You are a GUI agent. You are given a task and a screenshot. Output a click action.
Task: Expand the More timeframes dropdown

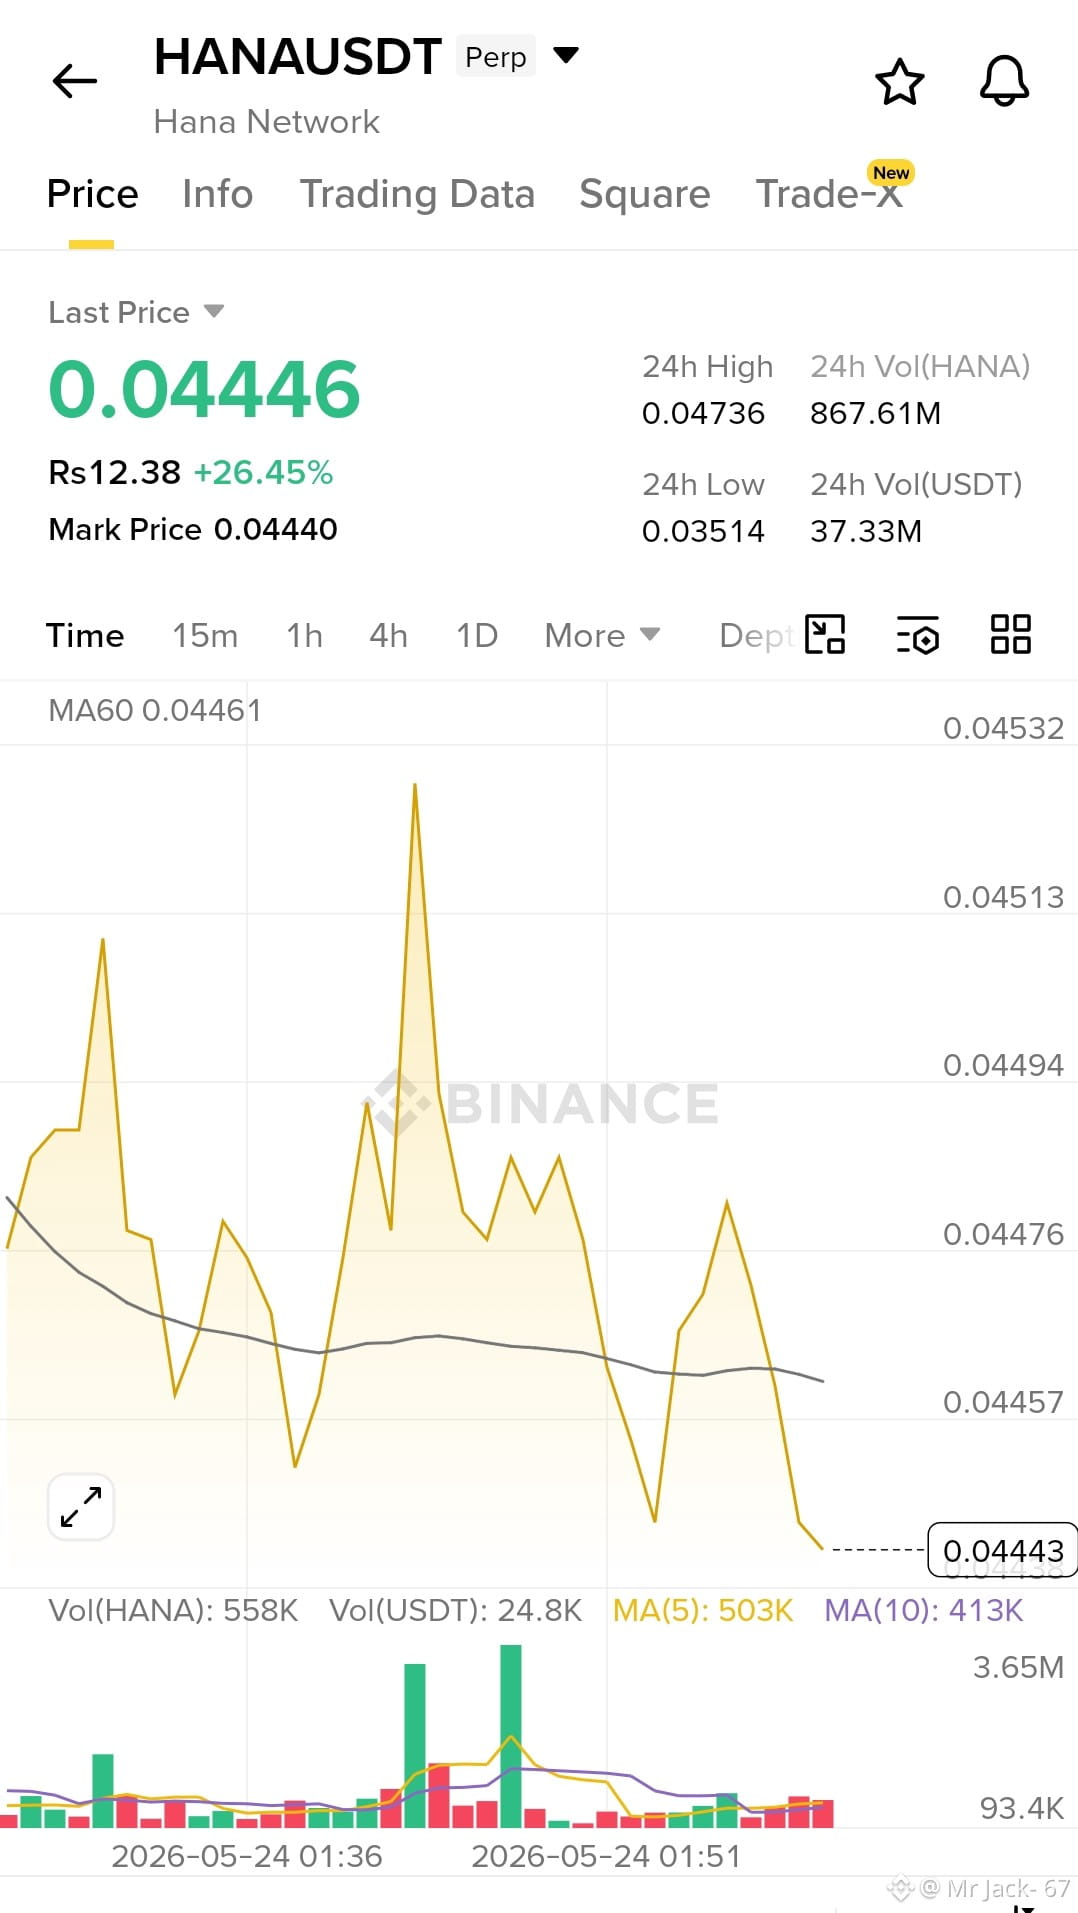pyautogui.click(x=602, y=635)
